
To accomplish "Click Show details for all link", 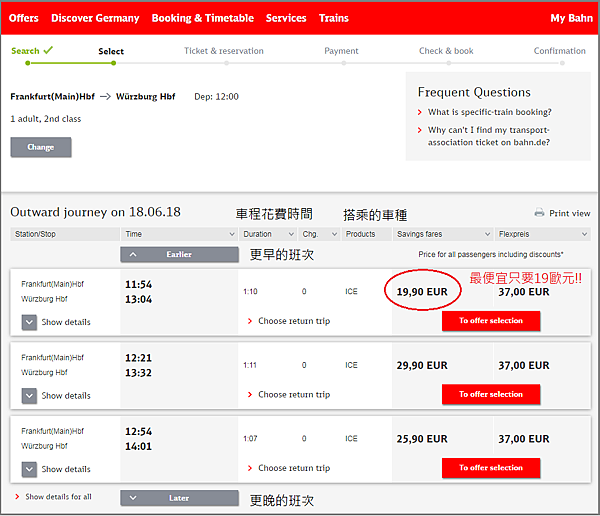I will click(x=58, y=496).
